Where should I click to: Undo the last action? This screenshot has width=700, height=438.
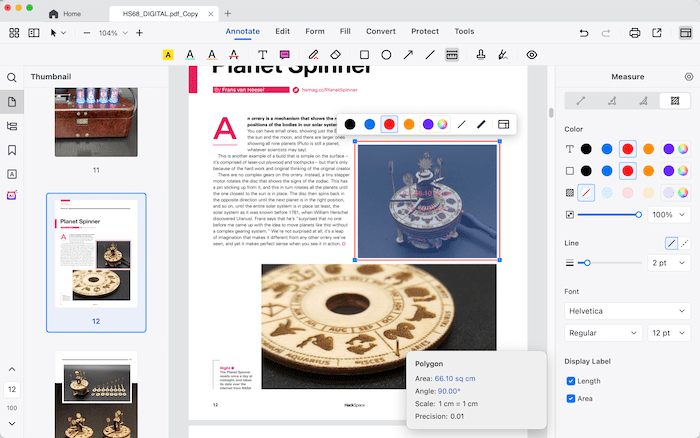coord(584,33)
